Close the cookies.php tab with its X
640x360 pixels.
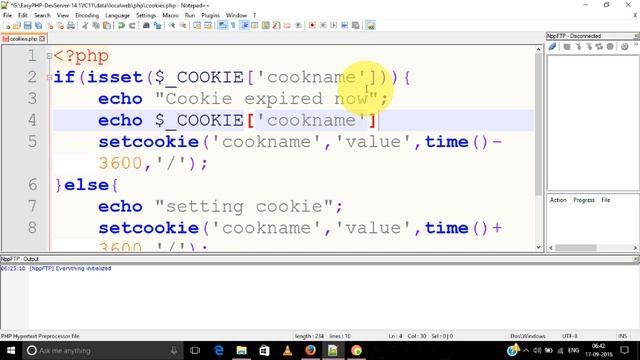42,39
